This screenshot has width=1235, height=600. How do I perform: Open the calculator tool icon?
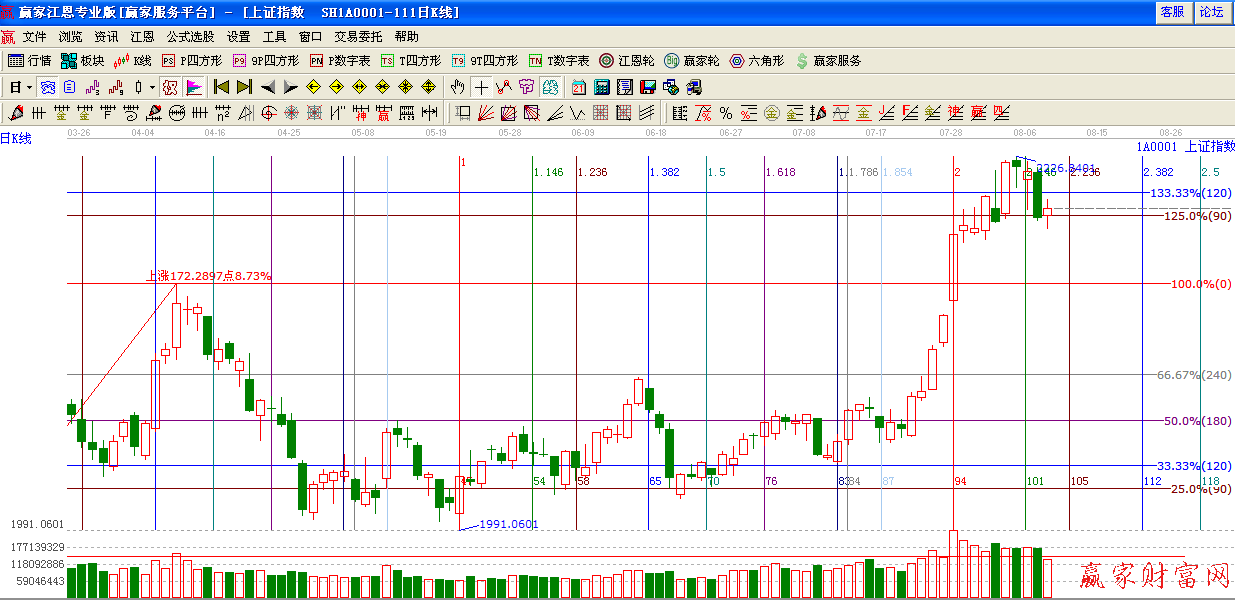(603, 87)
